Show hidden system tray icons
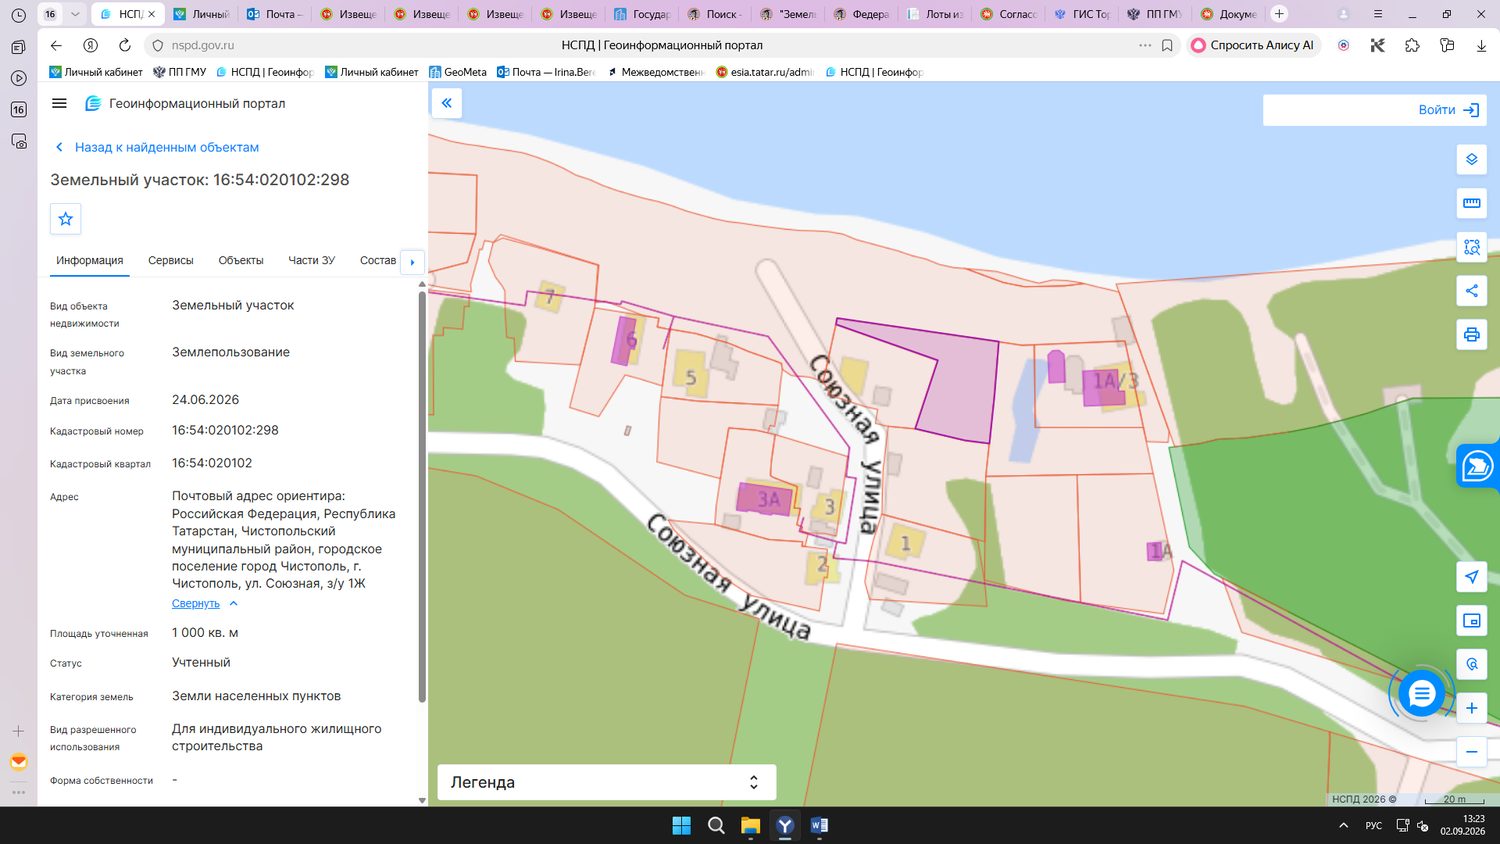This screenshot has height=844, width=1500. [x=1343, y=825]
